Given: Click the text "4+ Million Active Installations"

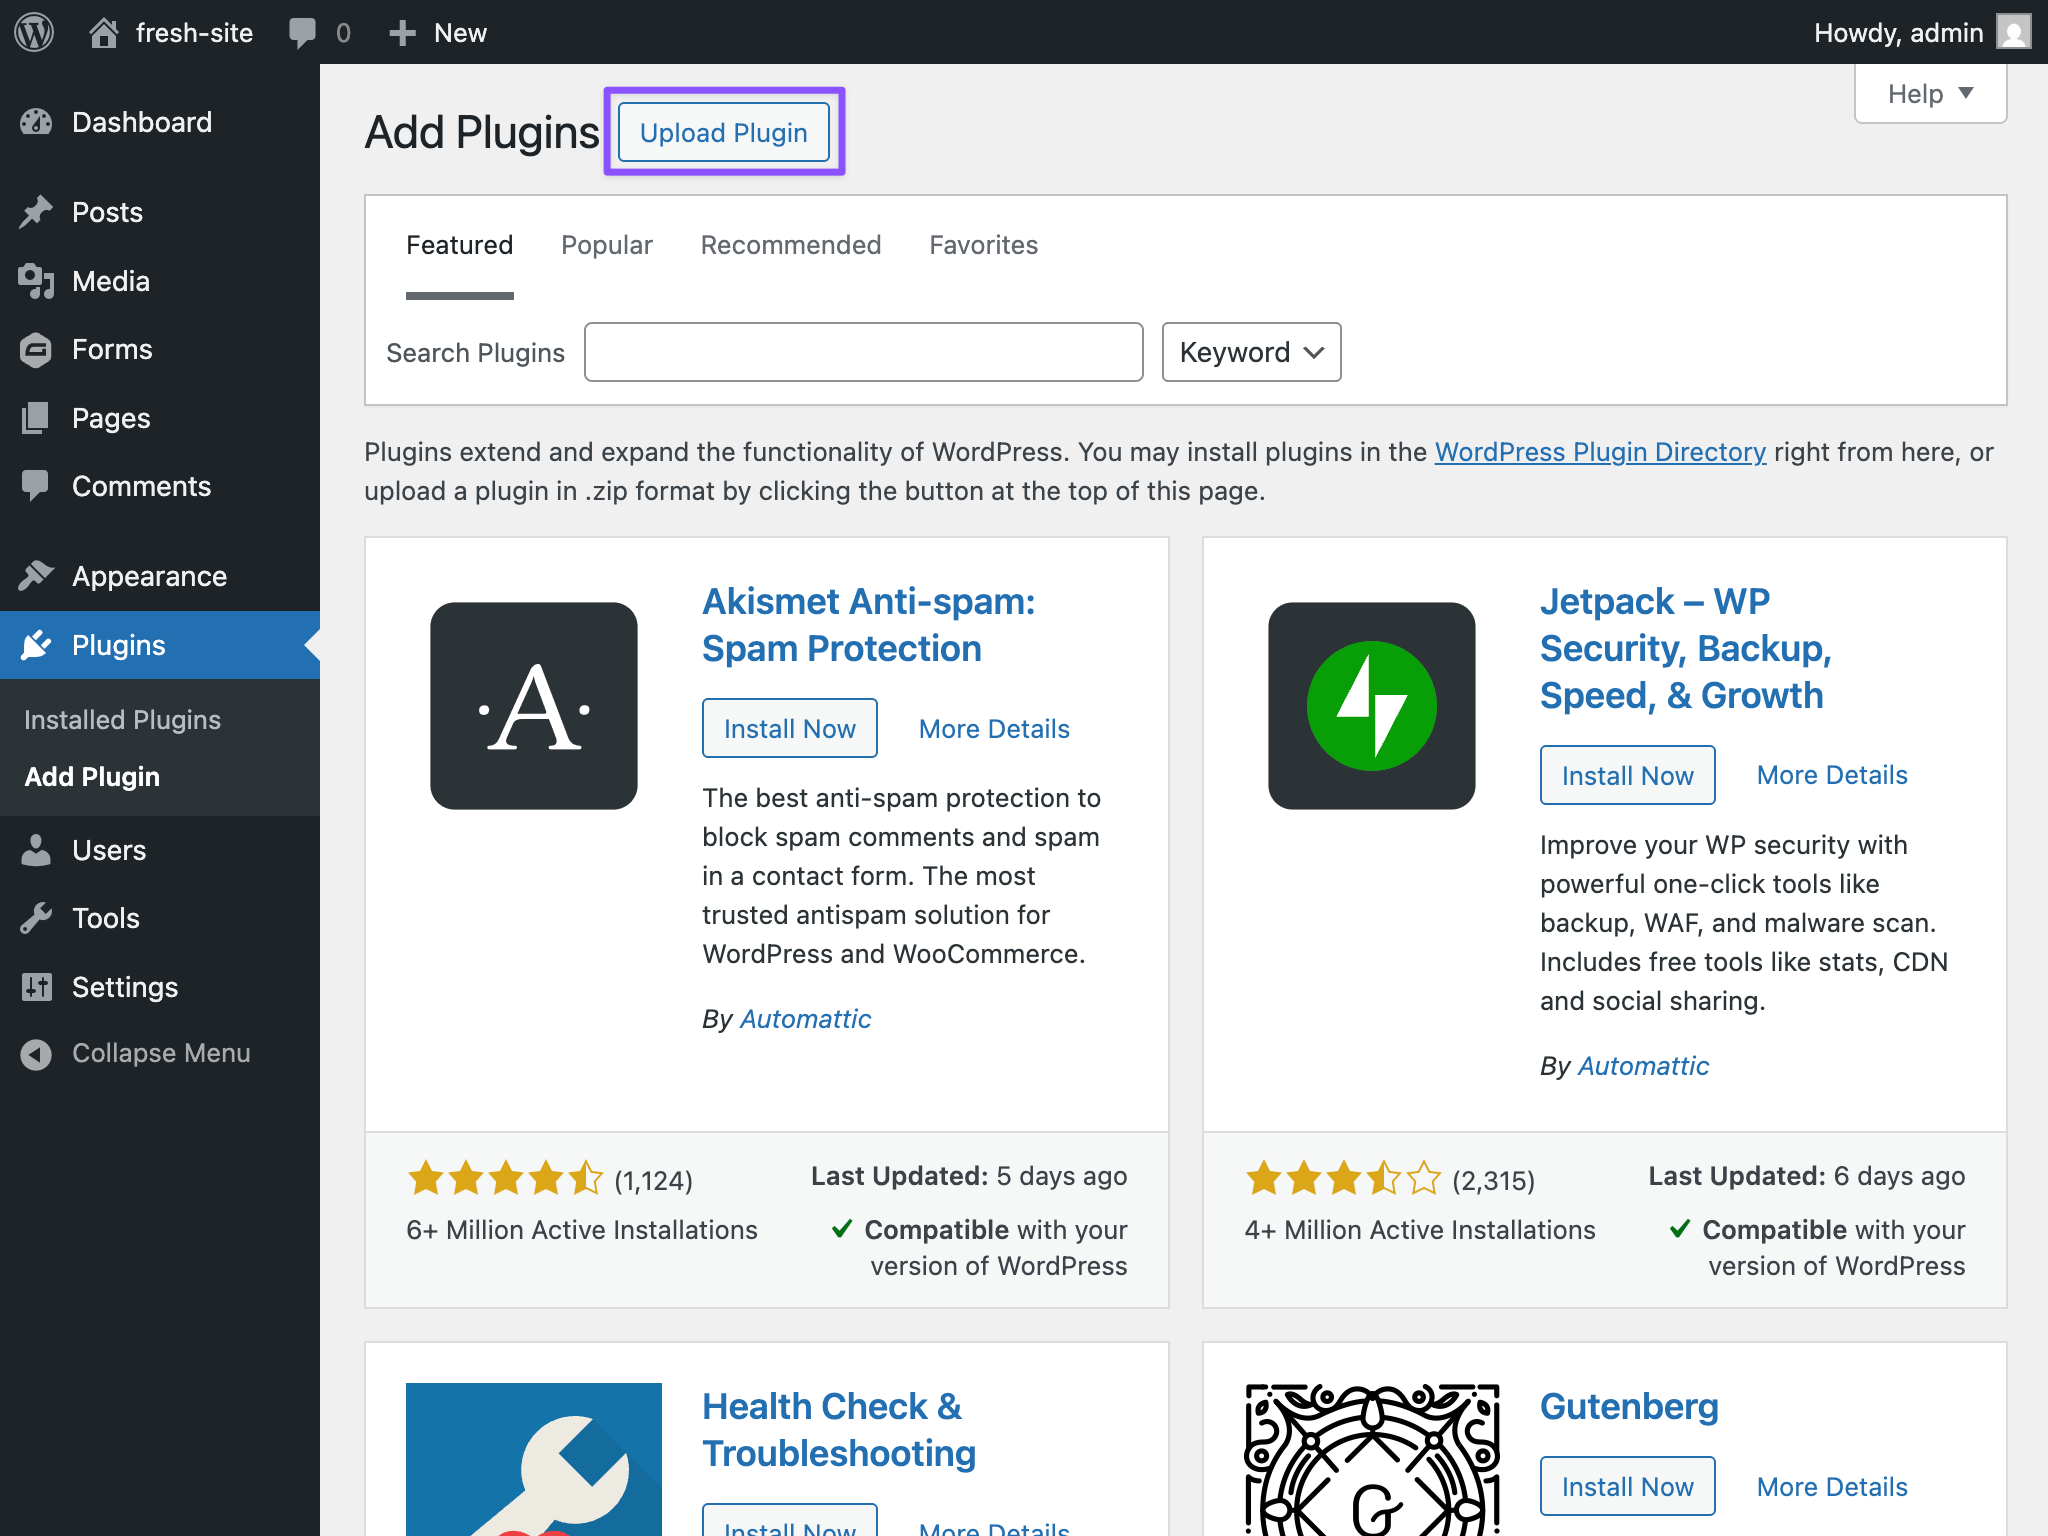Looking at the screenshot, I should pyautogui.click(x=1420, y=1230).
